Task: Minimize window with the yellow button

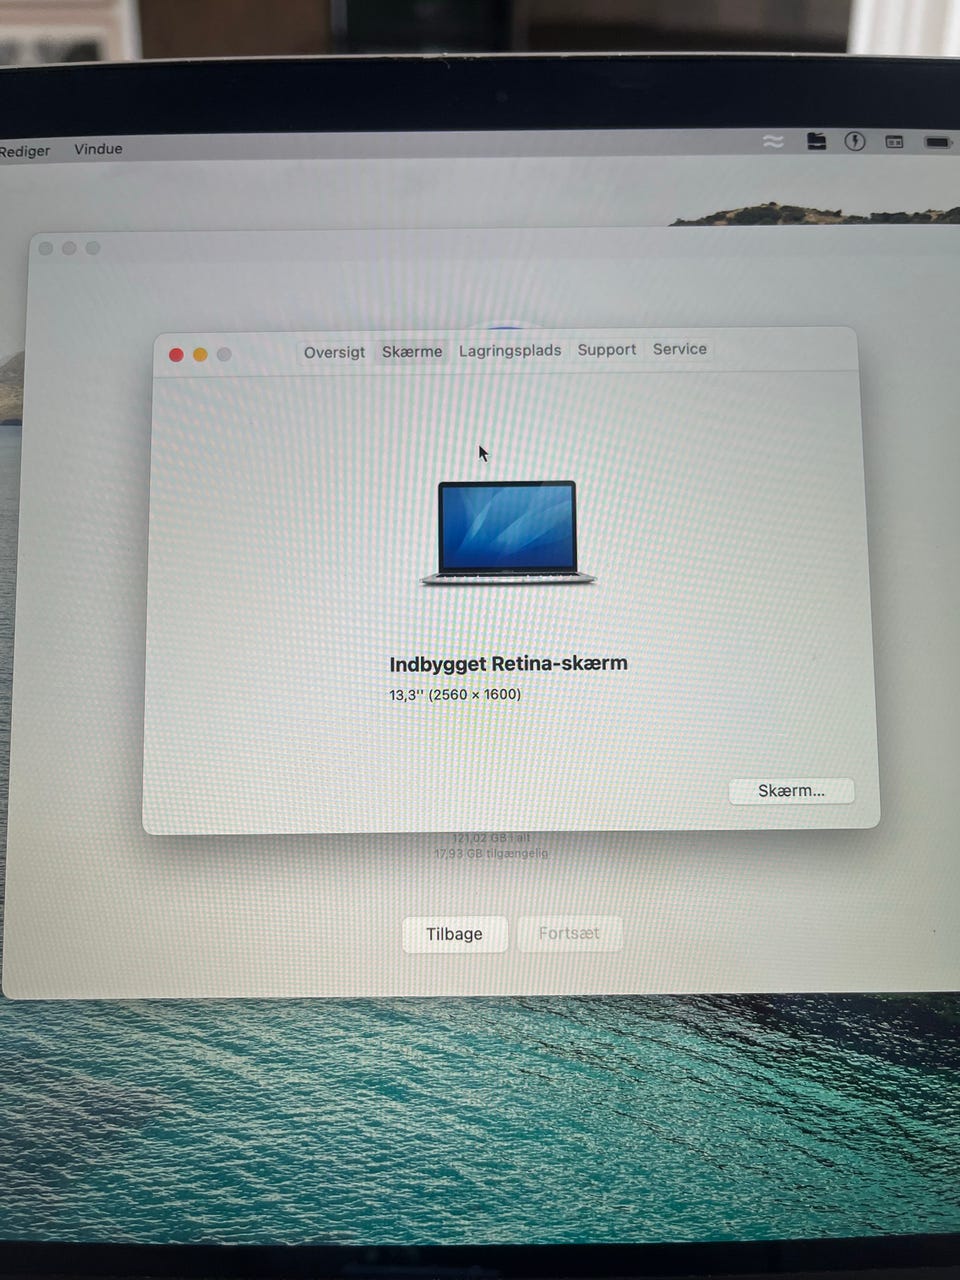Action: tap(200, 355)
